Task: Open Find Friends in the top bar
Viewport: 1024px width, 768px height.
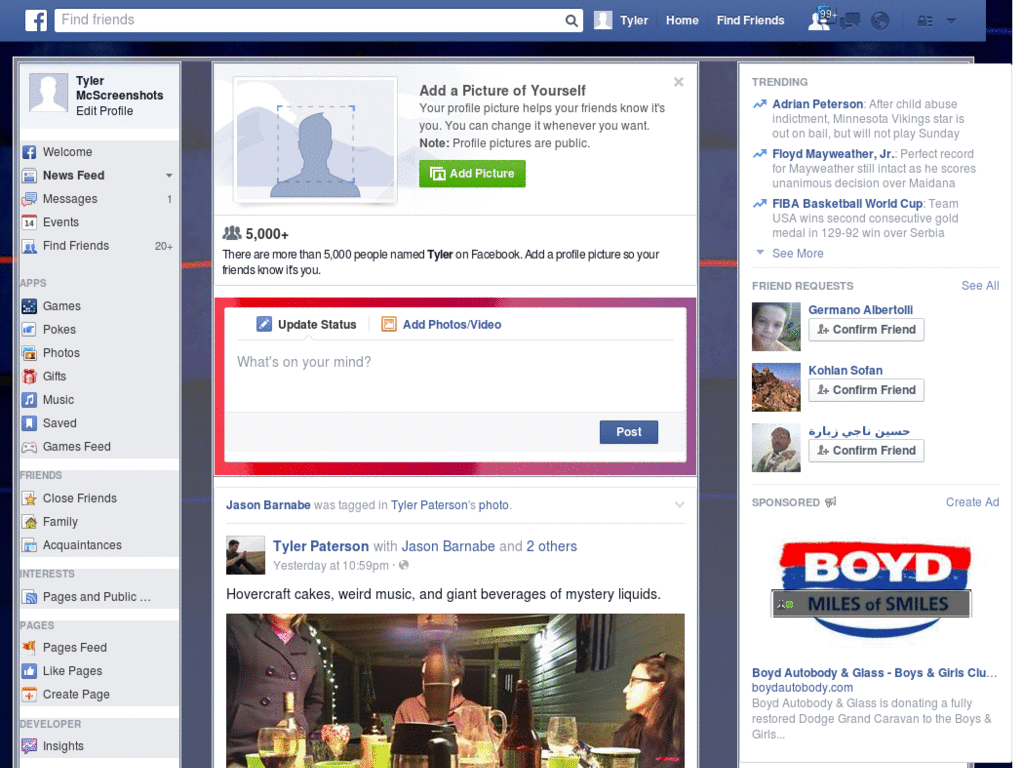Action: click(x=750, y=20)
